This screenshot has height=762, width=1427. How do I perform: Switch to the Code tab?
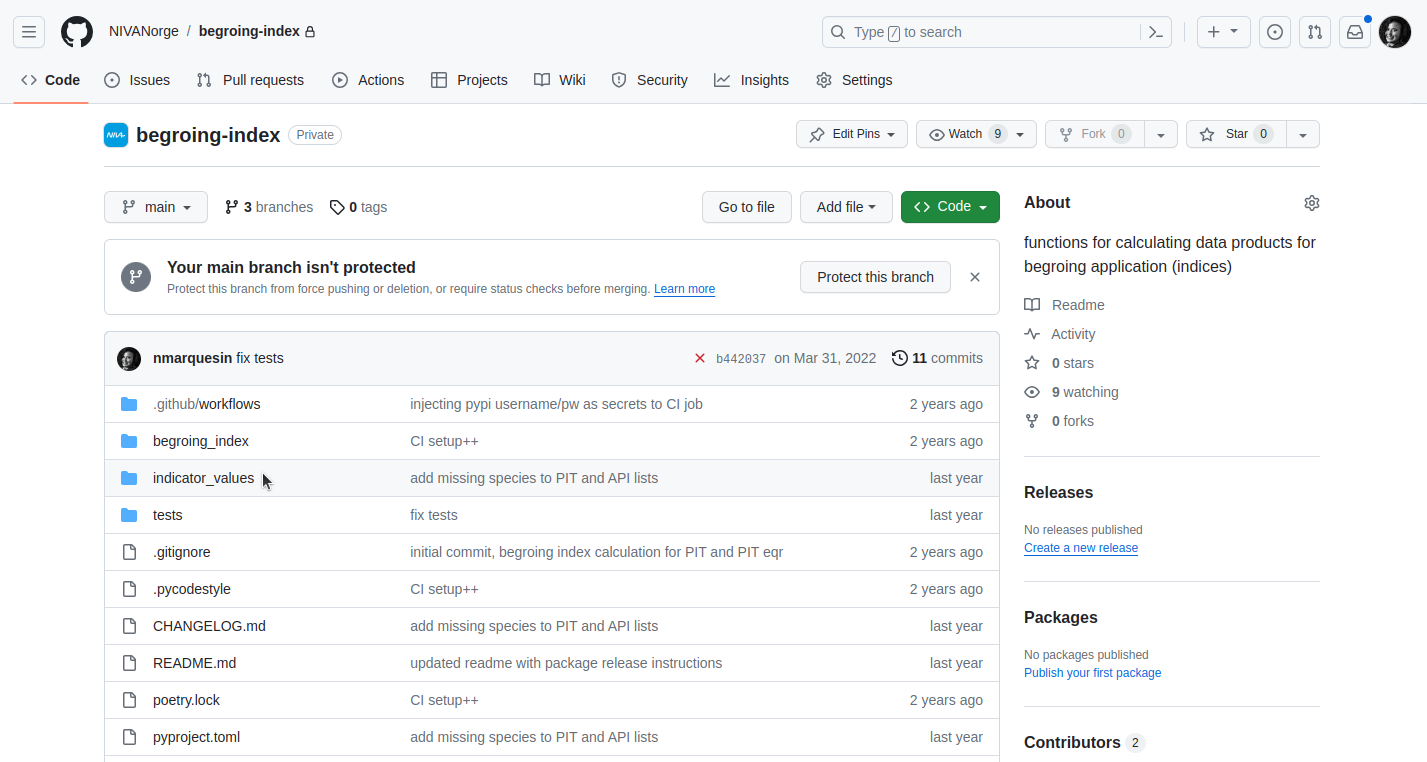(x=51, y=80)
